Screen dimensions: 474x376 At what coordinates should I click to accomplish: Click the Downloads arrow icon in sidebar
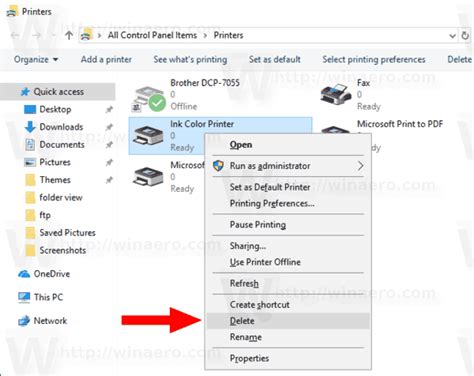30,127
